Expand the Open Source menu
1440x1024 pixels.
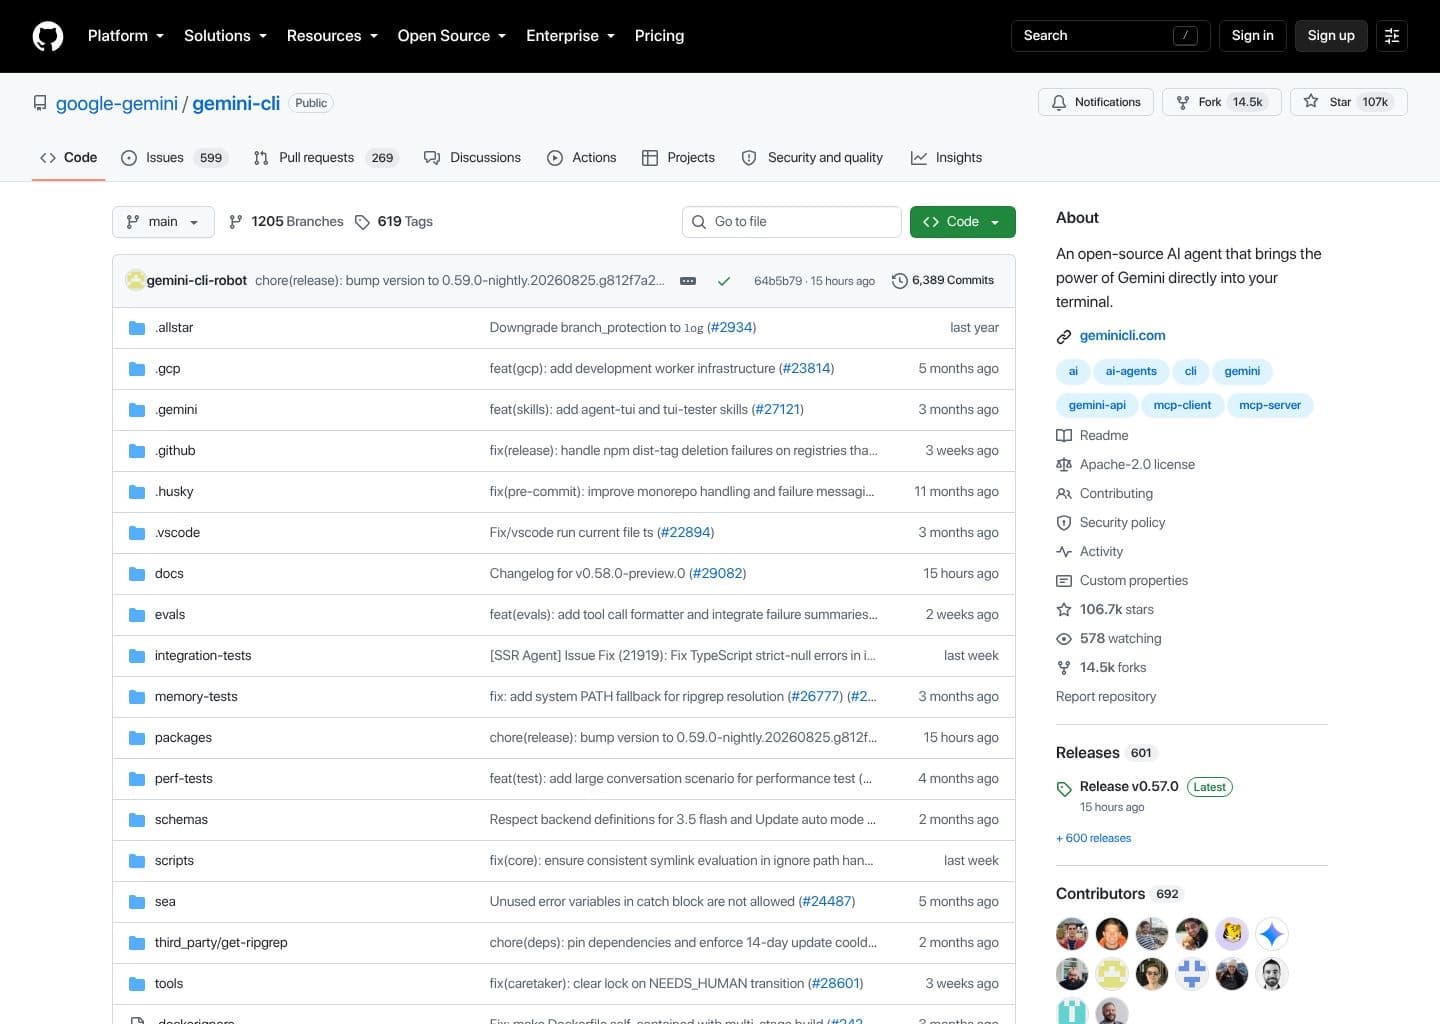[451, 36]
